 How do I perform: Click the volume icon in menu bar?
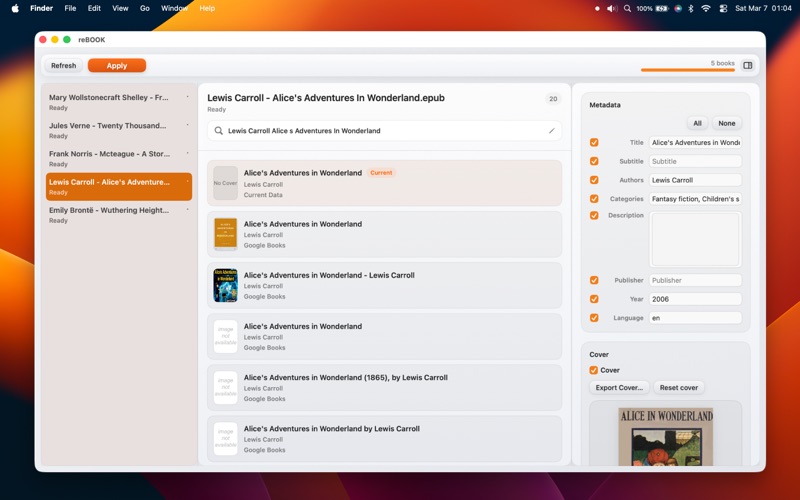pos(612,8)
